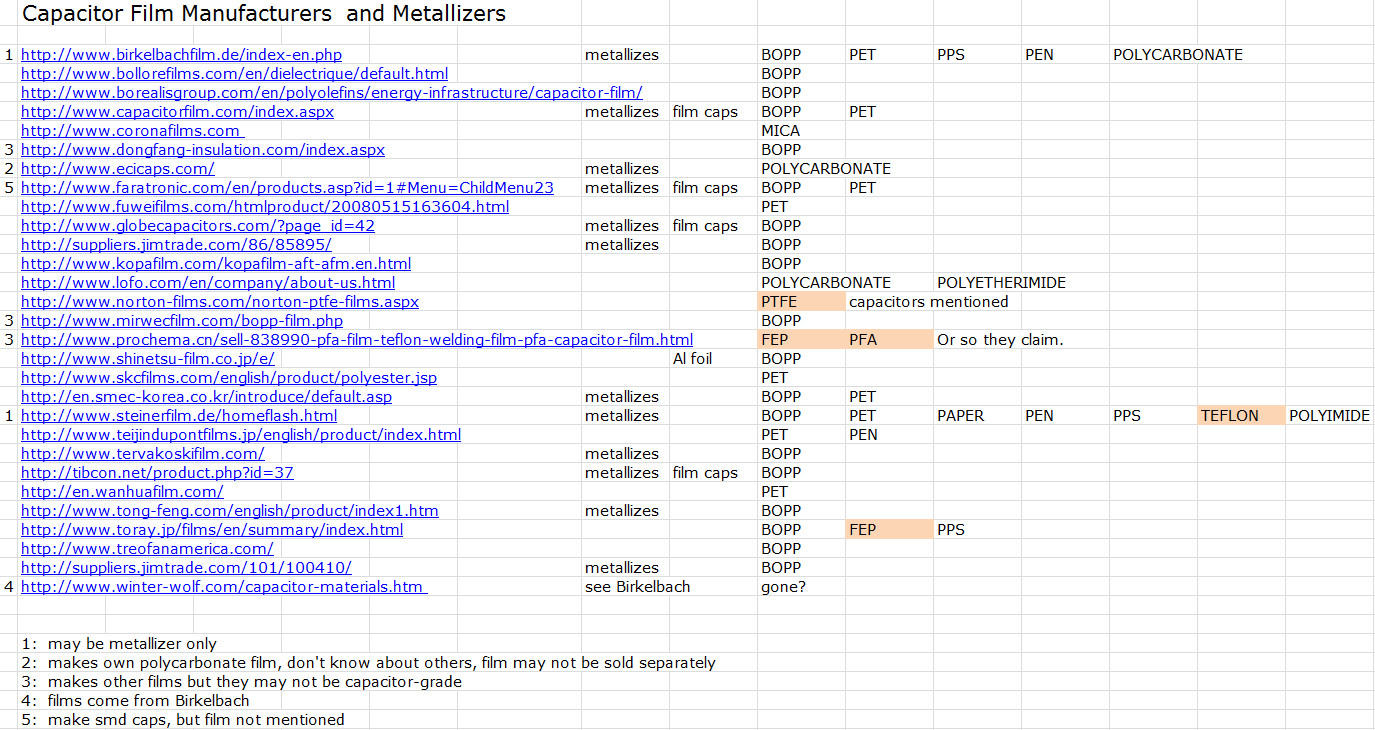Open the en.smec-korea.co.kr link
The image size is (1375, 730).
click(x=206, y=397)
